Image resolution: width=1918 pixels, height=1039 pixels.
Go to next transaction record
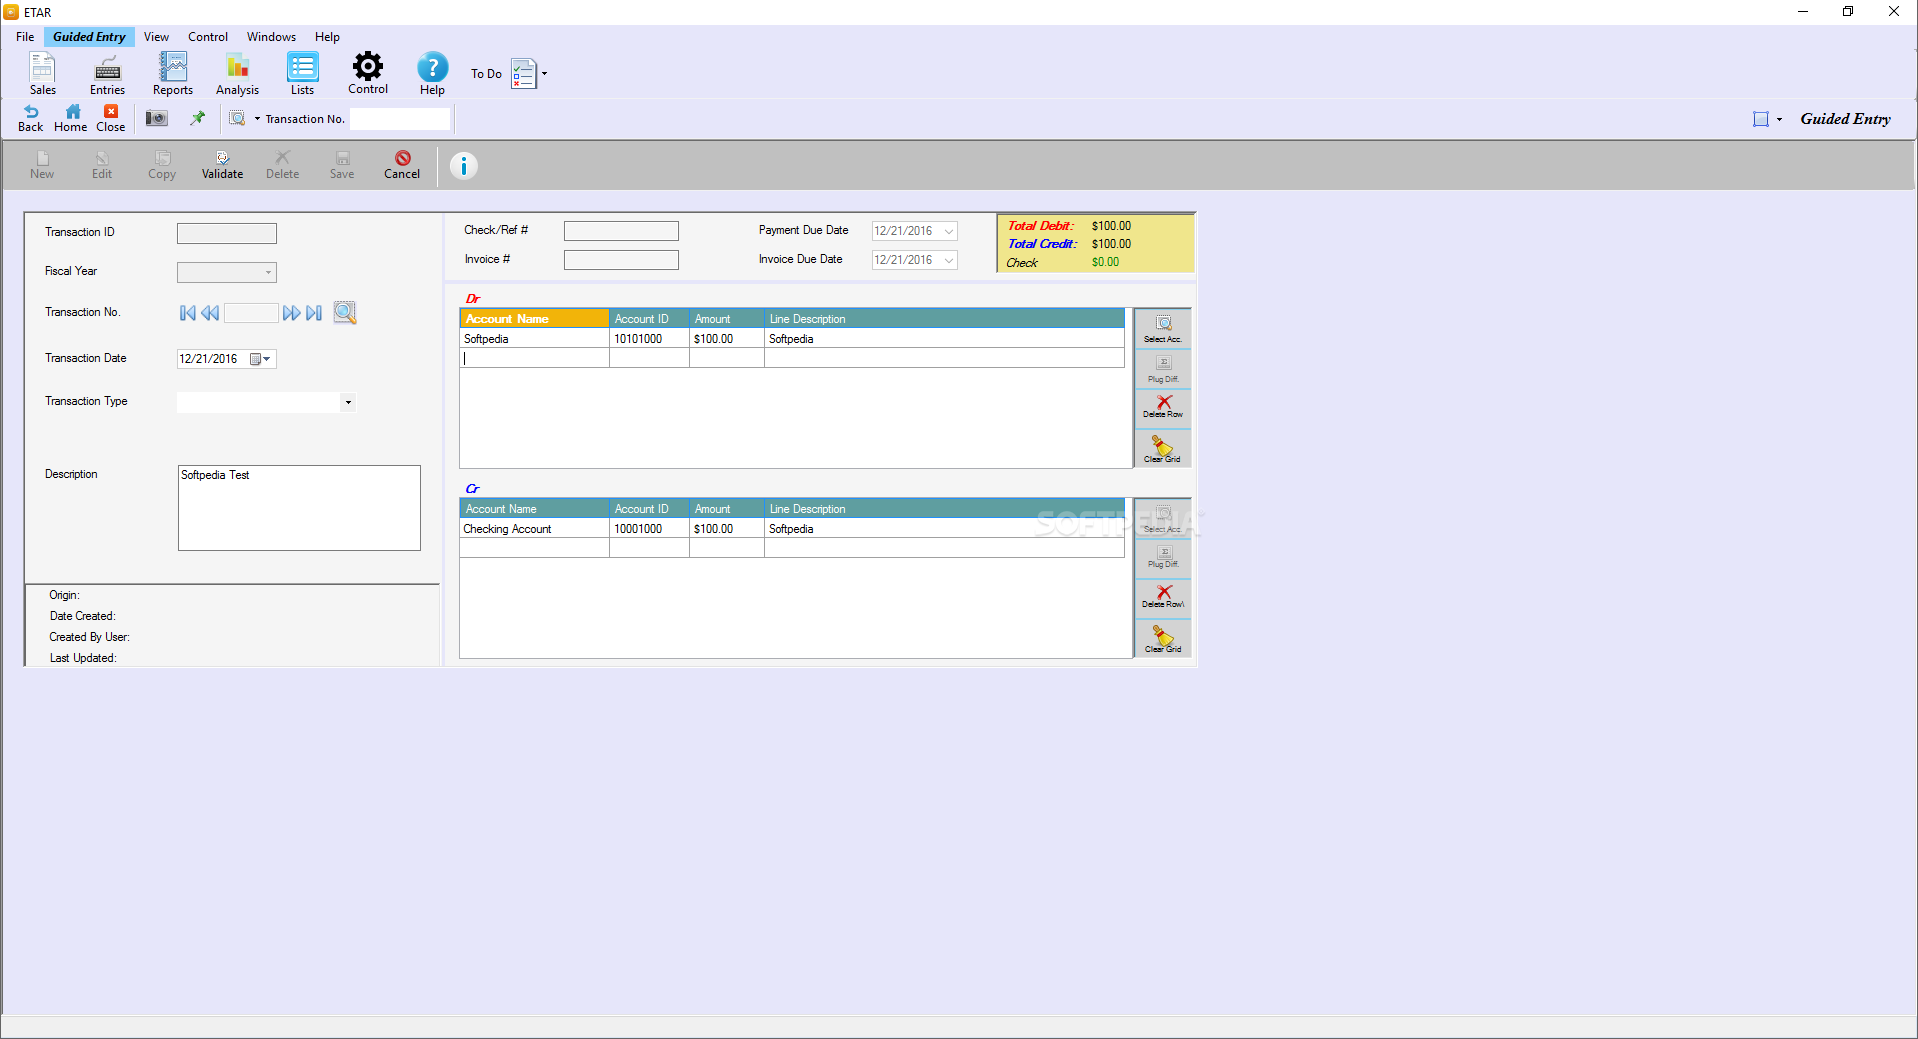(x=292, y=313)
